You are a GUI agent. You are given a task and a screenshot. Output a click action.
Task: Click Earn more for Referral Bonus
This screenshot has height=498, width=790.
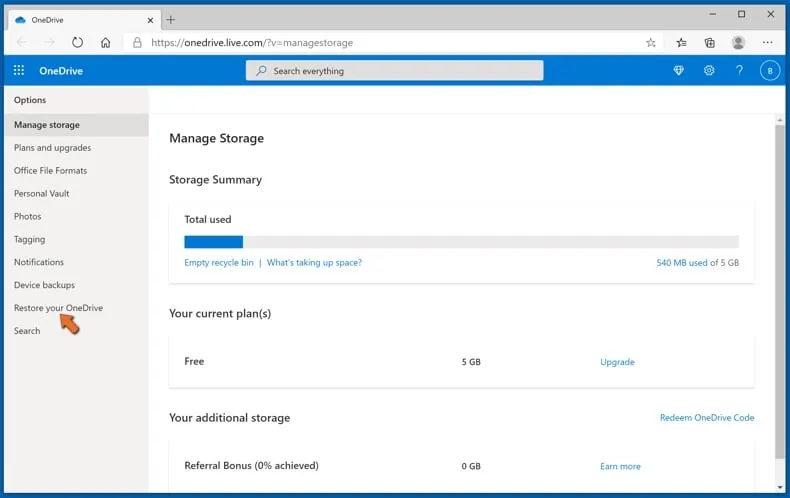620,466
